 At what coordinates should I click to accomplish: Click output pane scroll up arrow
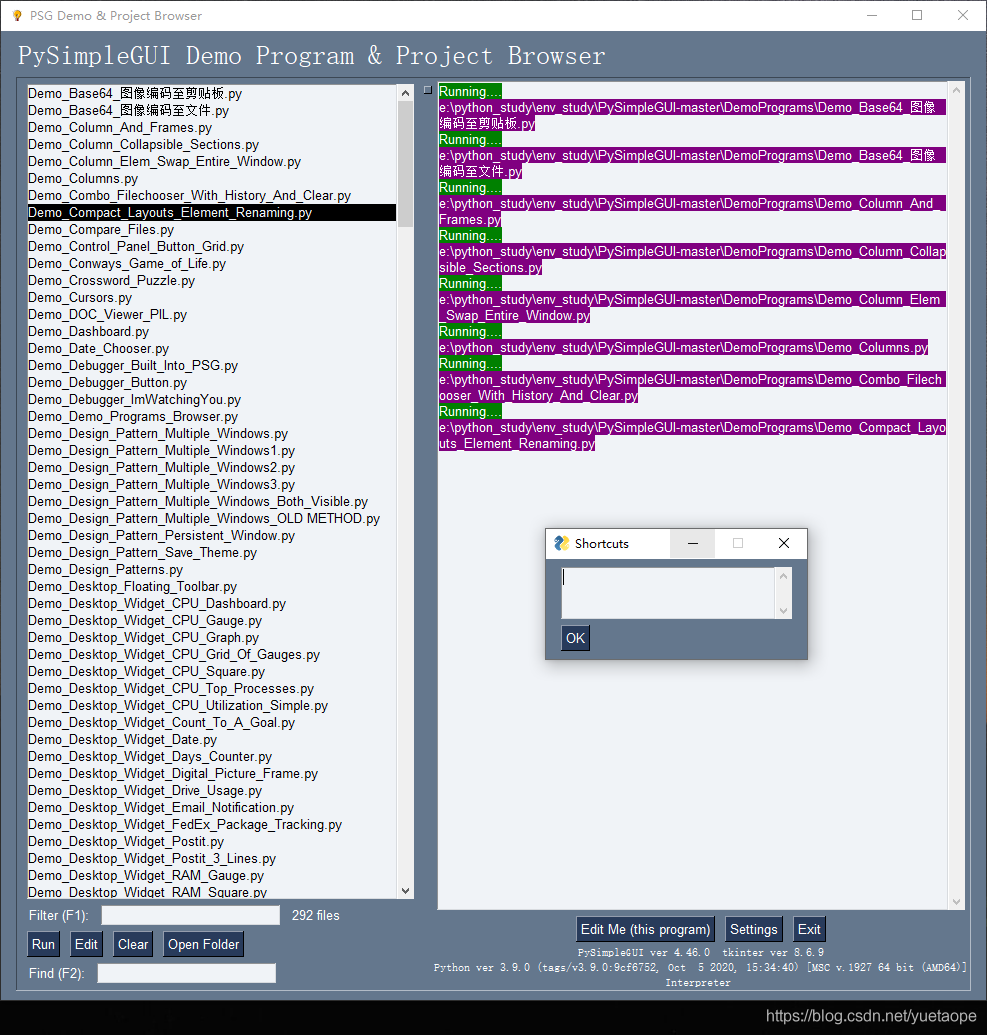[956, 89]
